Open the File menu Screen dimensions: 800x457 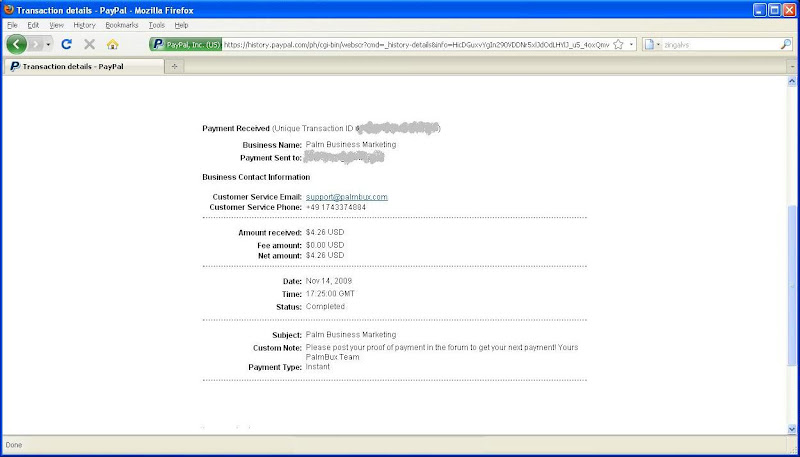click(12, 25)
